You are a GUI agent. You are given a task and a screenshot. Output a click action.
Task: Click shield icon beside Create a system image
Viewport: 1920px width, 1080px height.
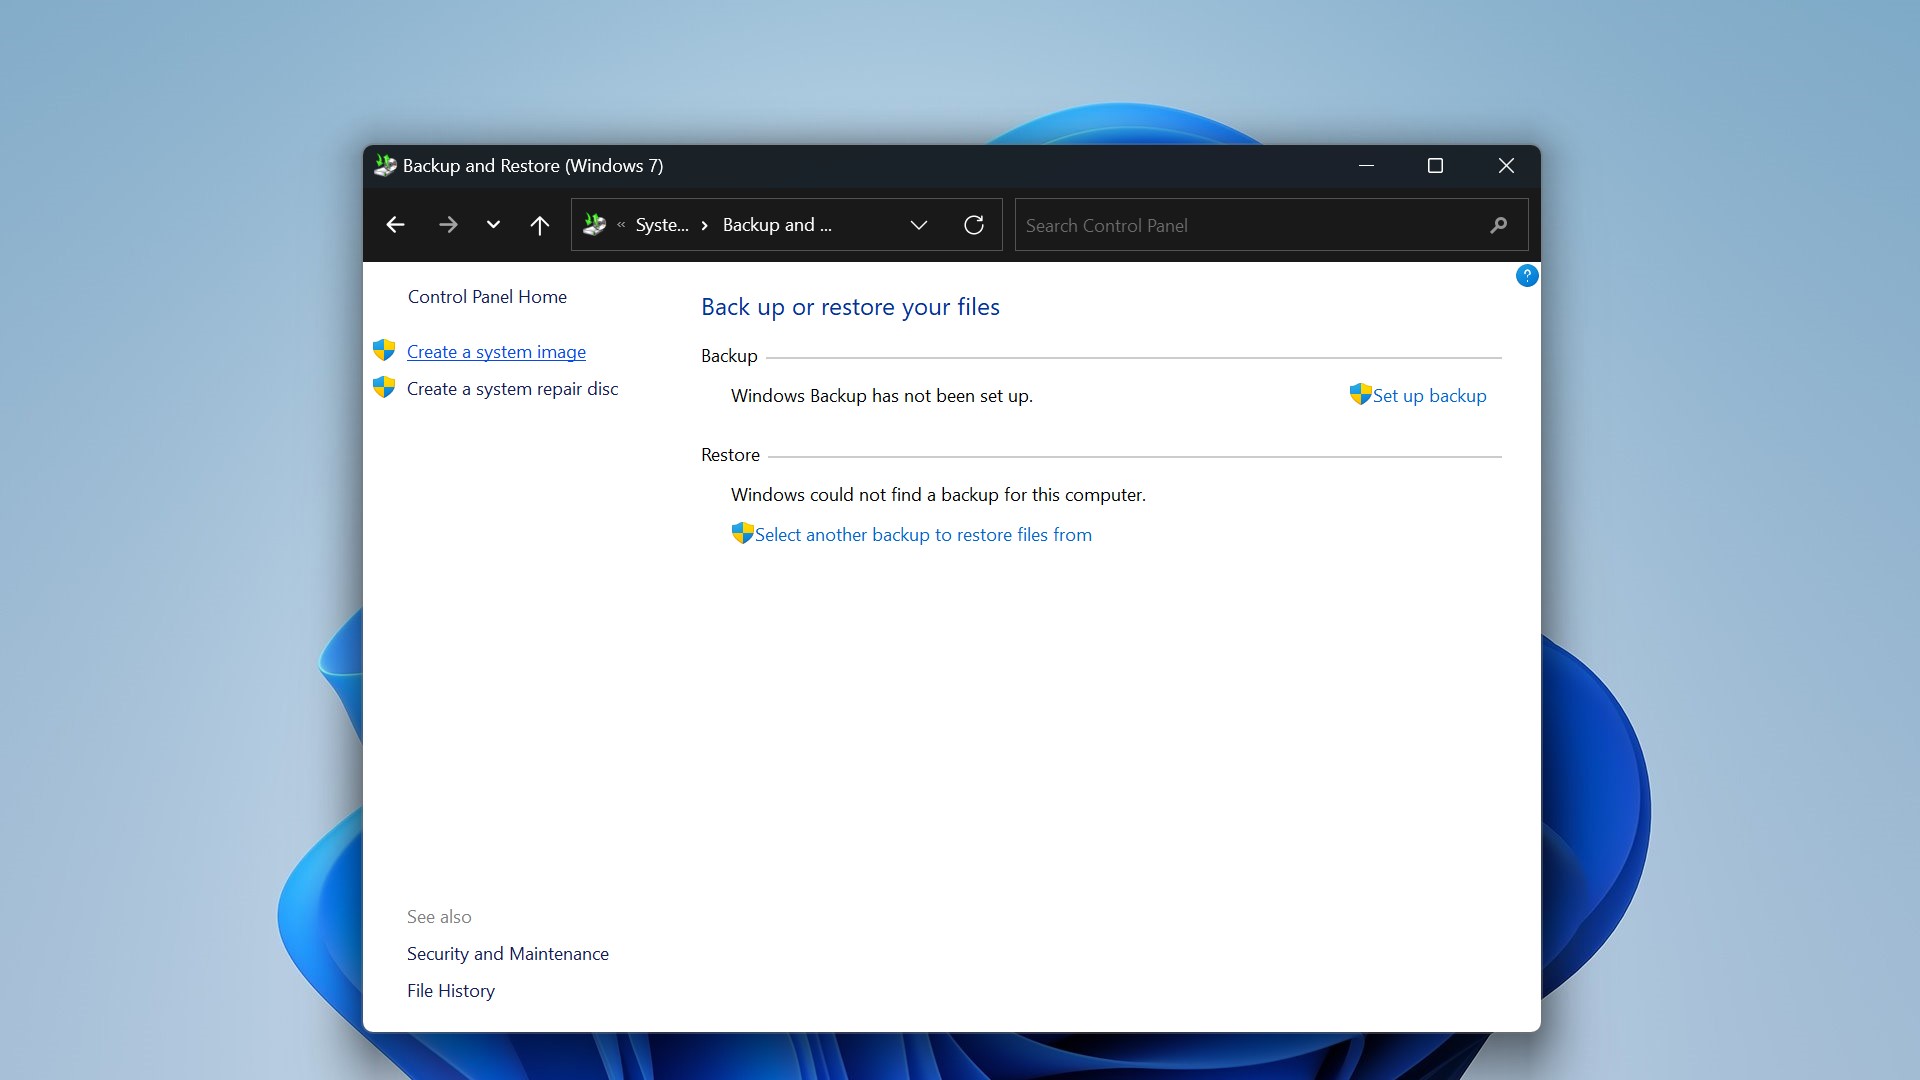(x=384, y=350)
